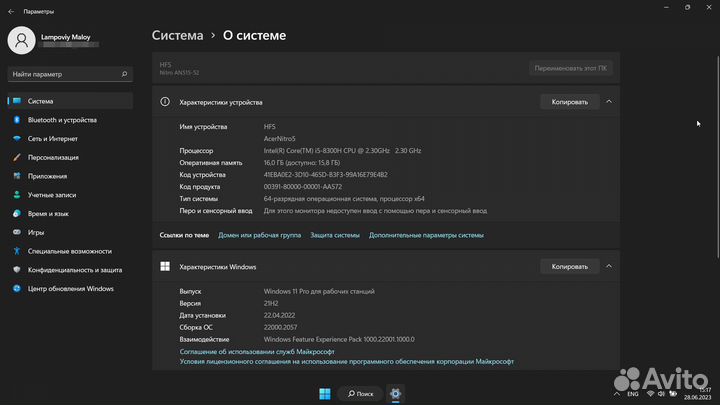Viewport: 720px width, 405px height.
Task: Click the Время и язык globe icon
Action: coord(17,214)
